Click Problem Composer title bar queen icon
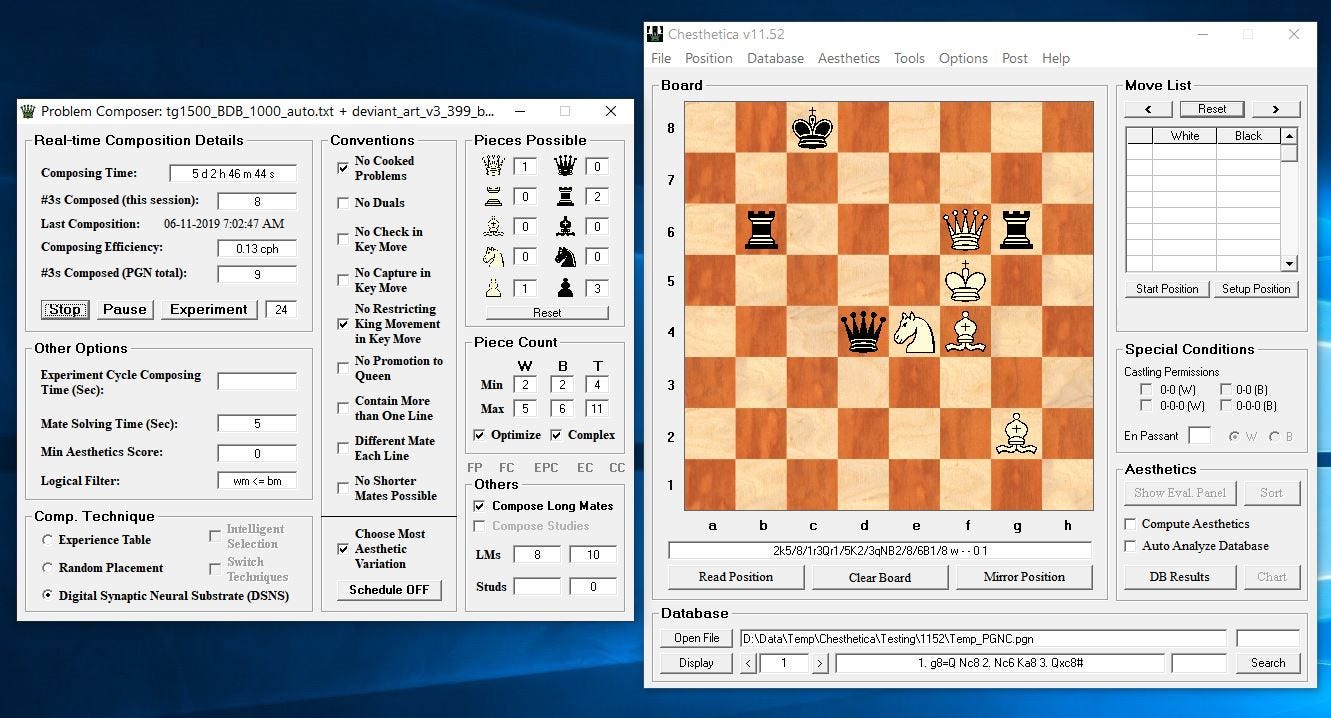Screen dimensions: 1331x718 (28, 111)
